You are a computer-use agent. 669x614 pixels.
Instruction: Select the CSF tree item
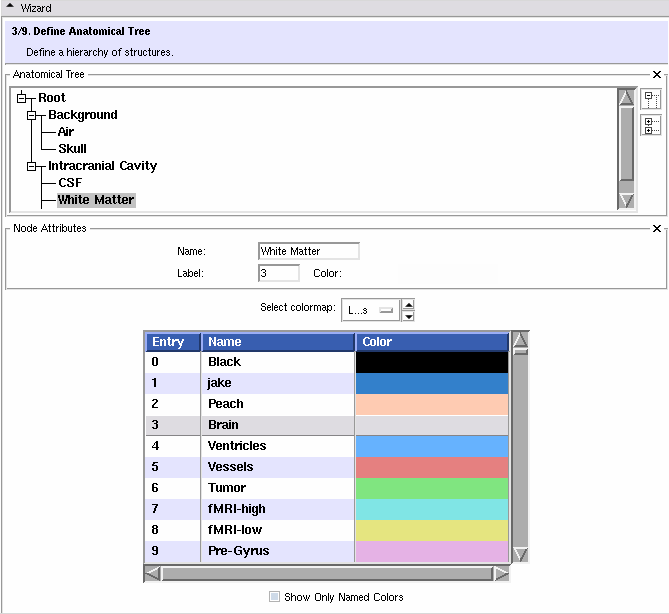tap(70, 183)
